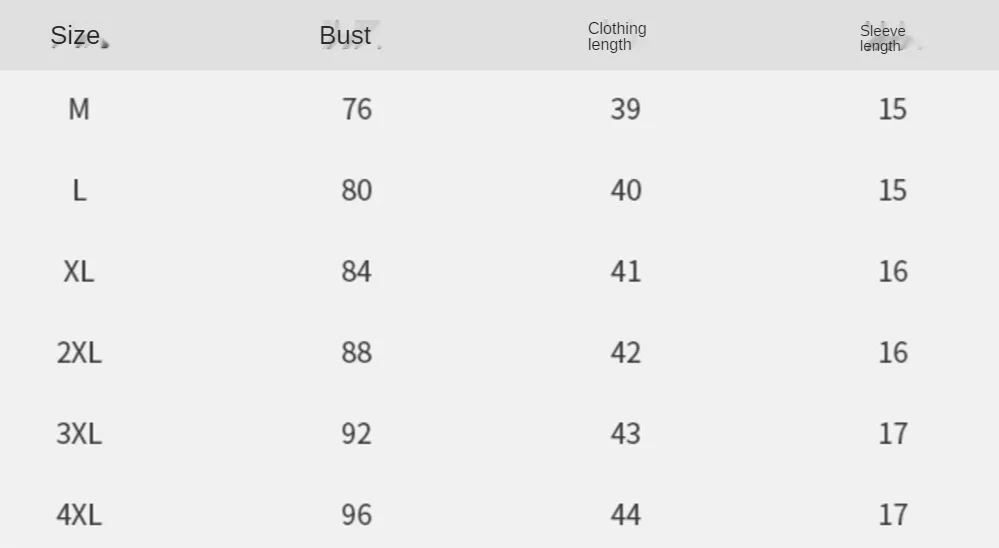Screen dimensions: 999x548
Task: Select the 3XL size row label
Action: (x=79, y=434)
